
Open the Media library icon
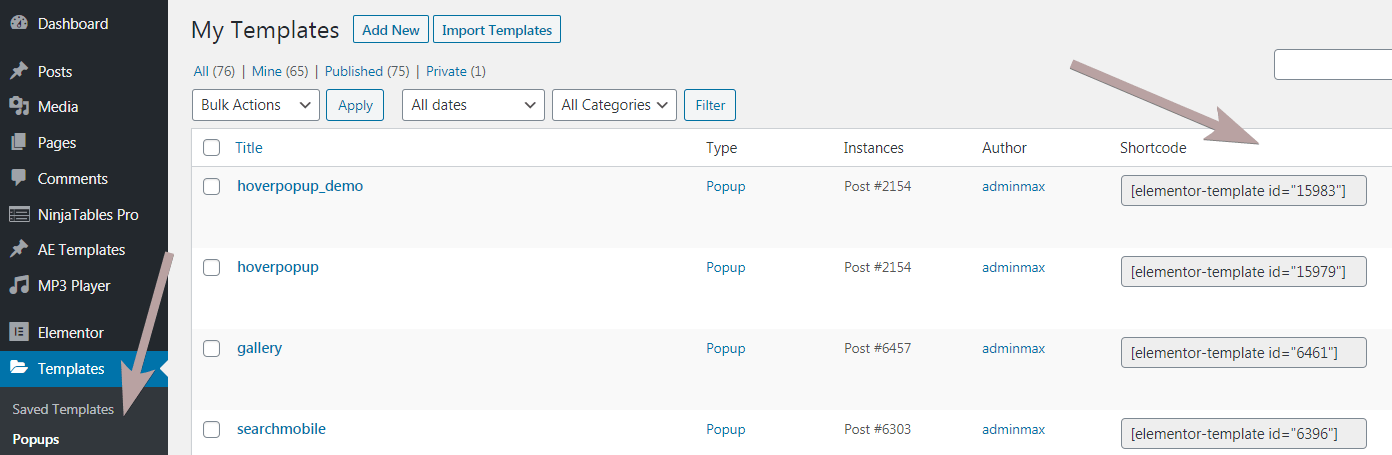[18, 107]
